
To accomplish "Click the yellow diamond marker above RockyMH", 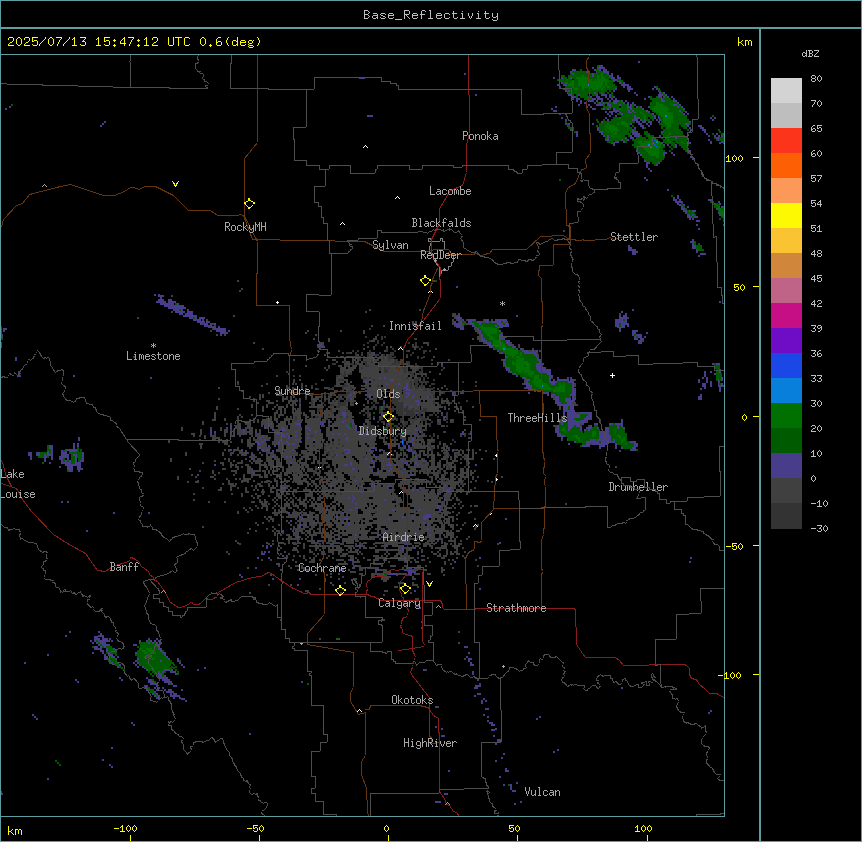I will [249, 203].
